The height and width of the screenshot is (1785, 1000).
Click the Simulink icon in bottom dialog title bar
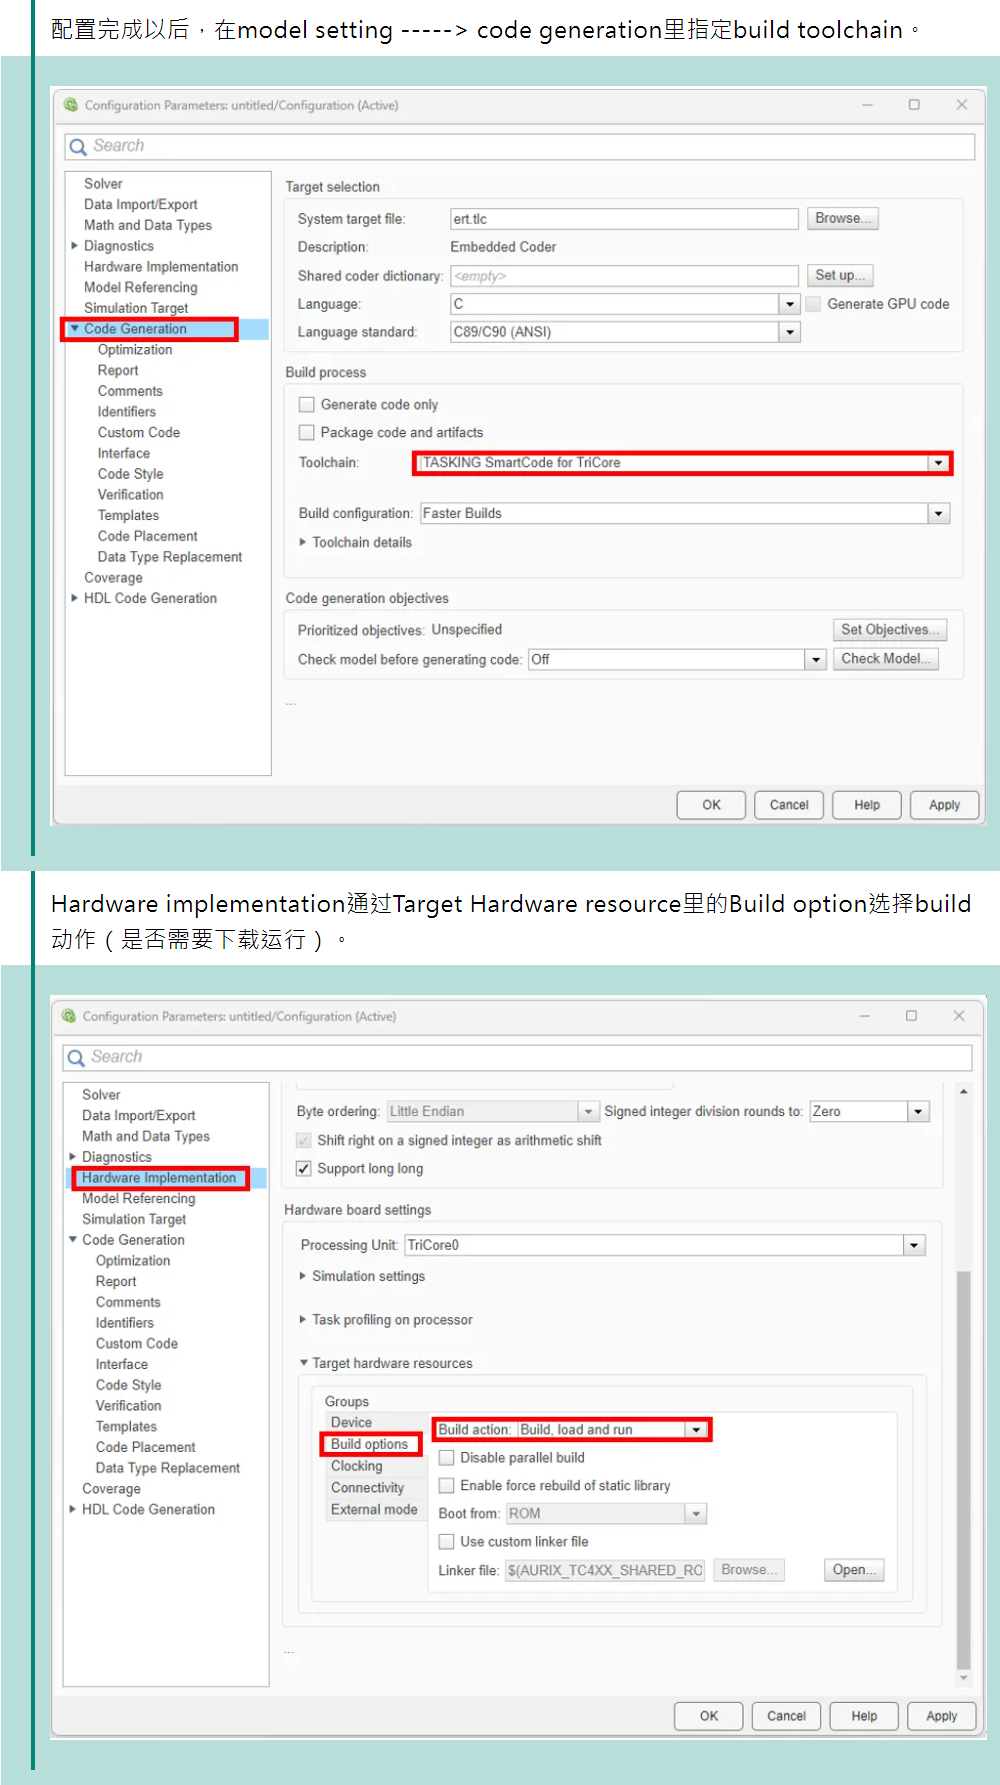(69, 1016)
